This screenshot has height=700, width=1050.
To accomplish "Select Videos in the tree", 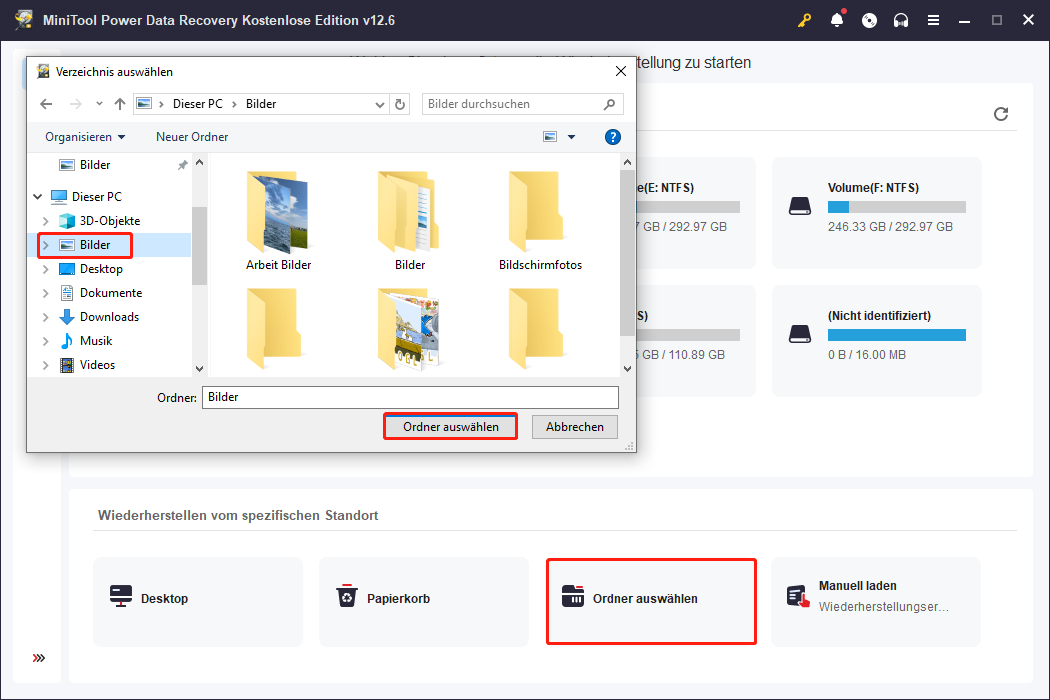I will pos(97,365).
